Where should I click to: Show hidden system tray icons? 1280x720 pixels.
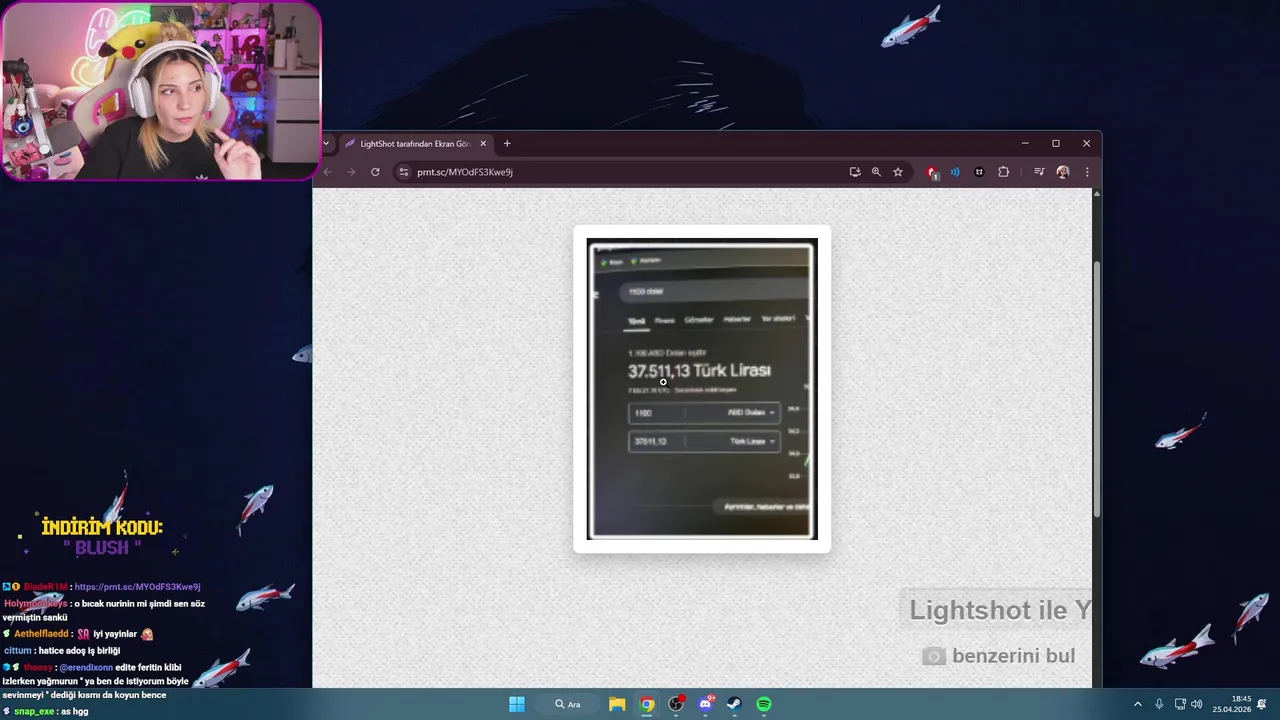click(x=1137, y=704)
